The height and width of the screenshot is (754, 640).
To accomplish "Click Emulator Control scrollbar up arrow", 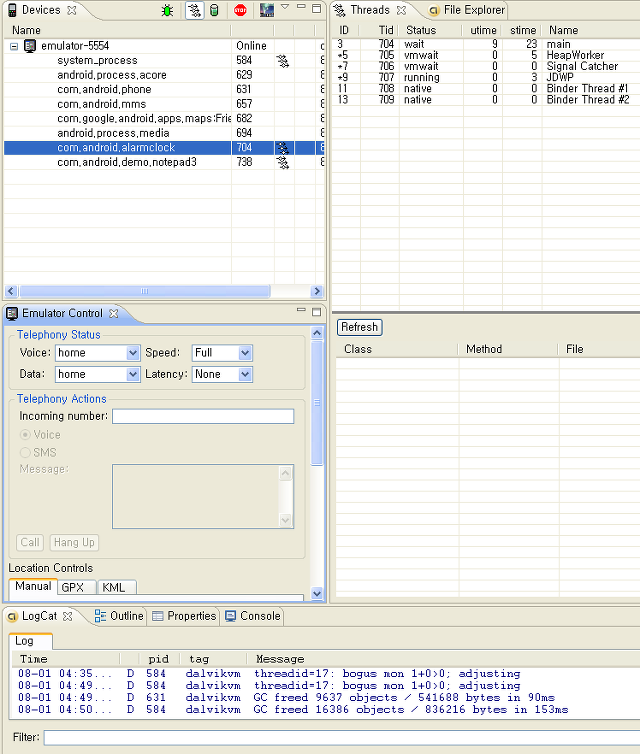I will tap(317, 333).
